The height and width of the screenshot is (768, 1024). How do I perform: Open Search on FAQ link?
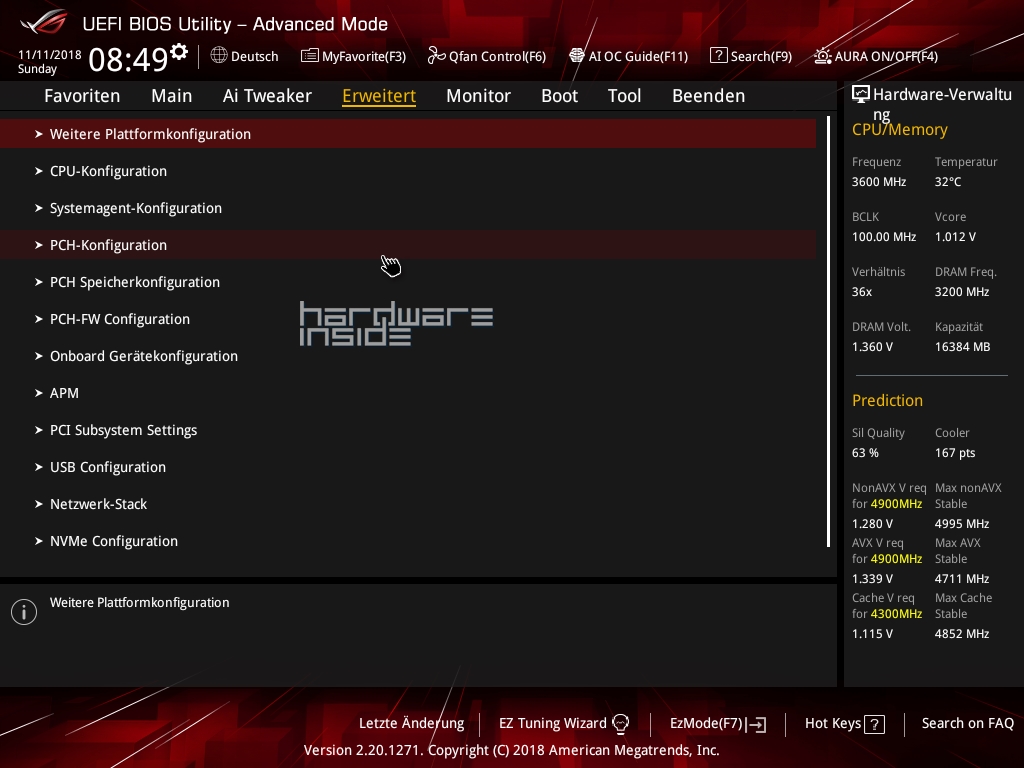pyautogui.click(x=967, y=723)
